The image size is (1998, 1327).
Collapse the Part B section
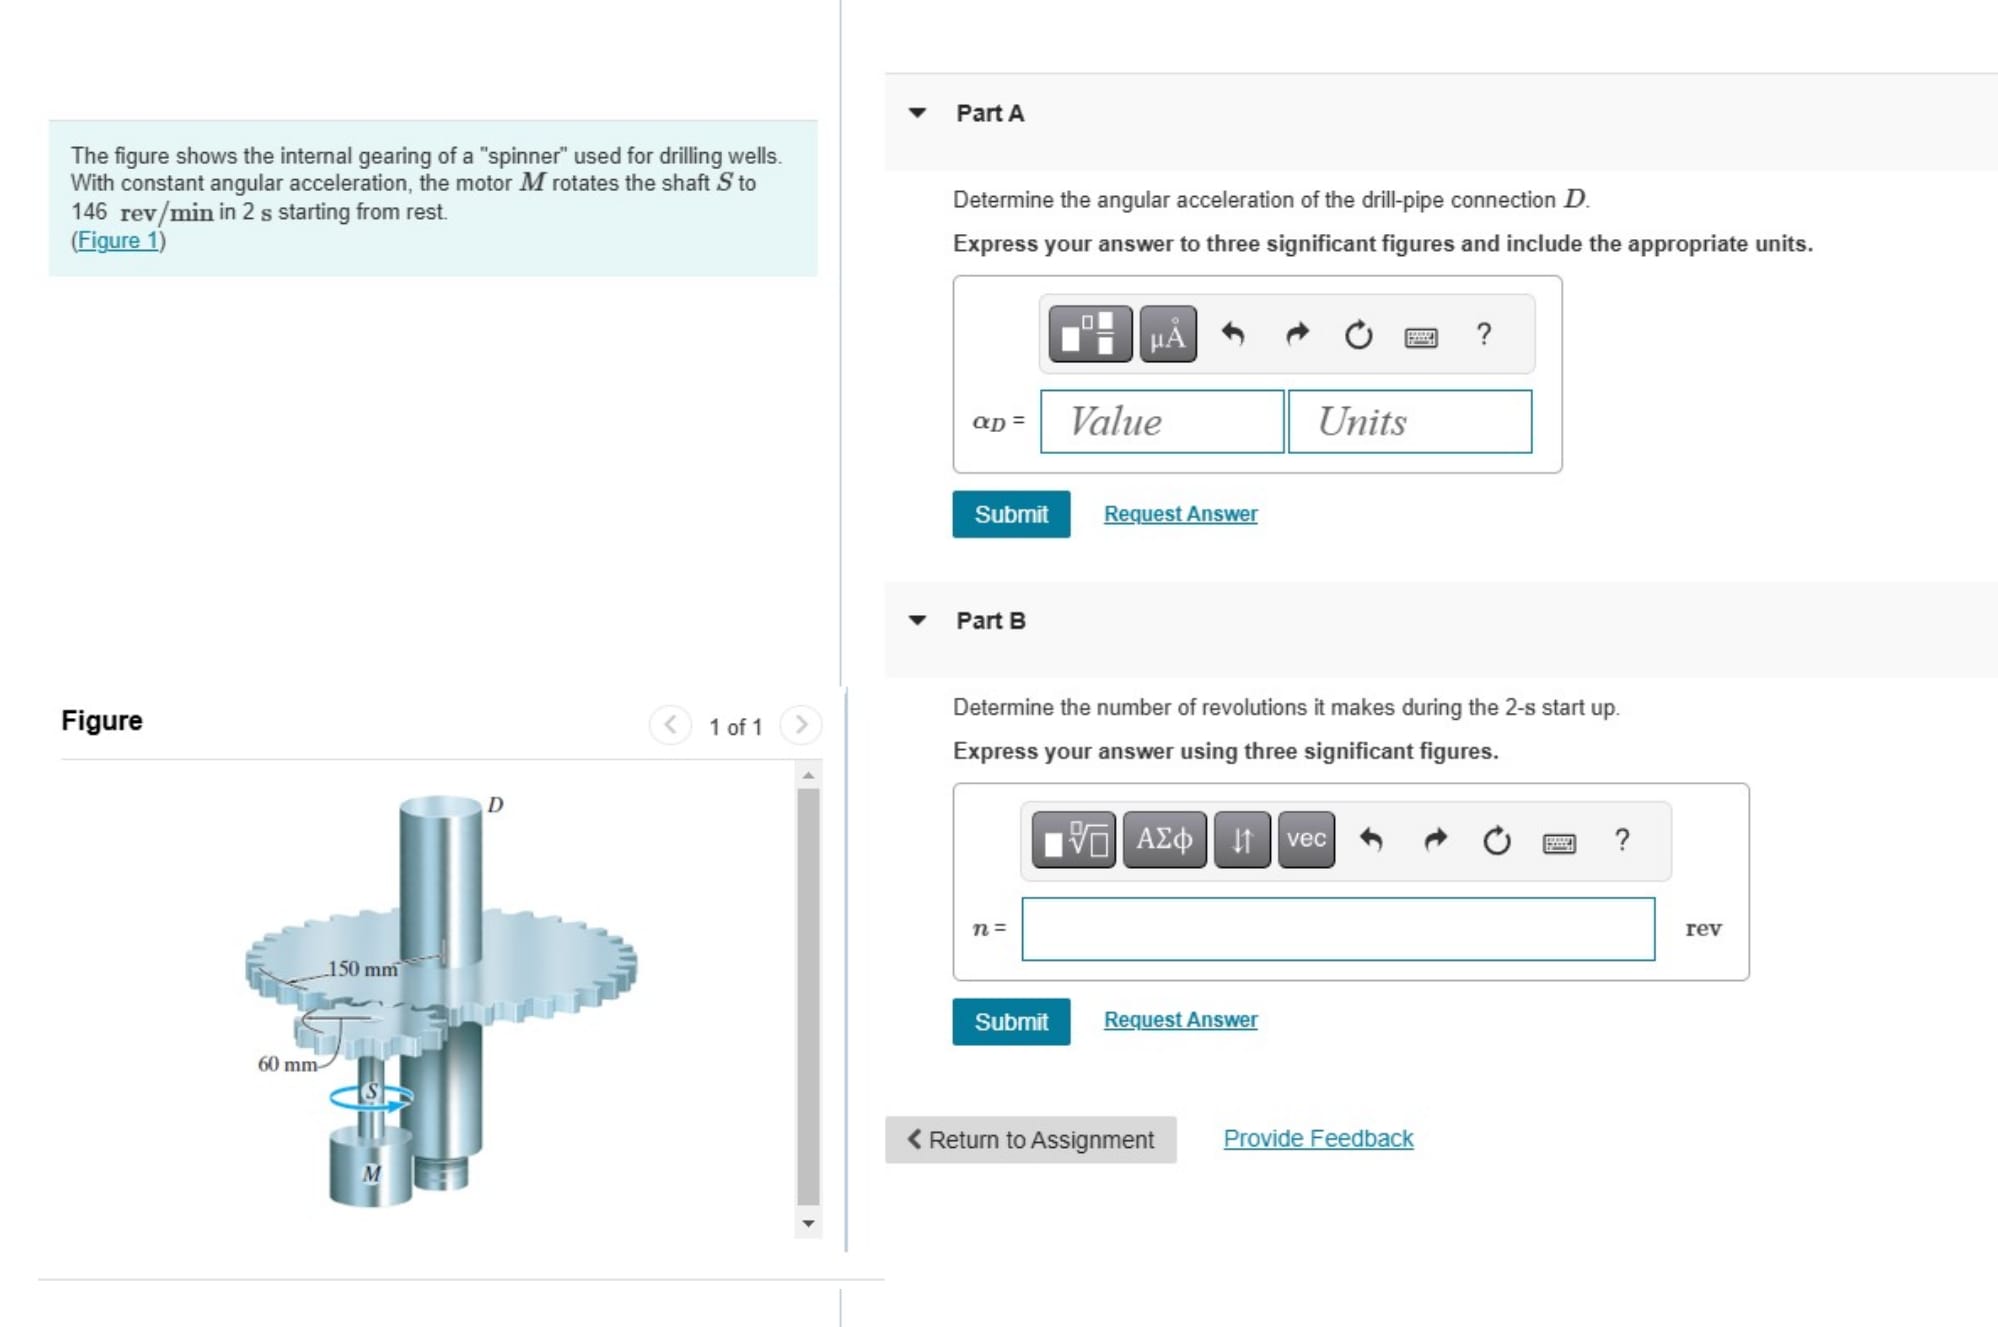[x=917, y=620]
